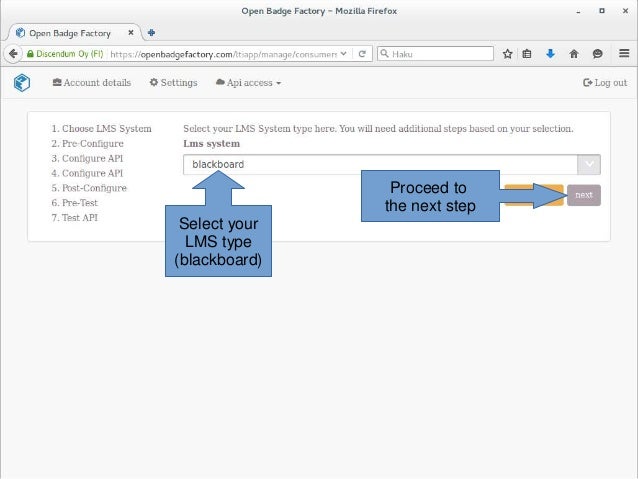Expand the Api access dropdown menu
The height and width of the screenshot is (479, 638).
point(248,83)
